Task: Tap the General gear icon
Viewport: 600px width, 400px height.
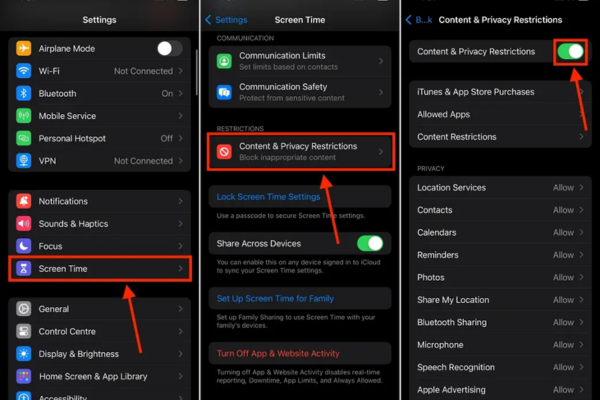Action: point(23,309)
